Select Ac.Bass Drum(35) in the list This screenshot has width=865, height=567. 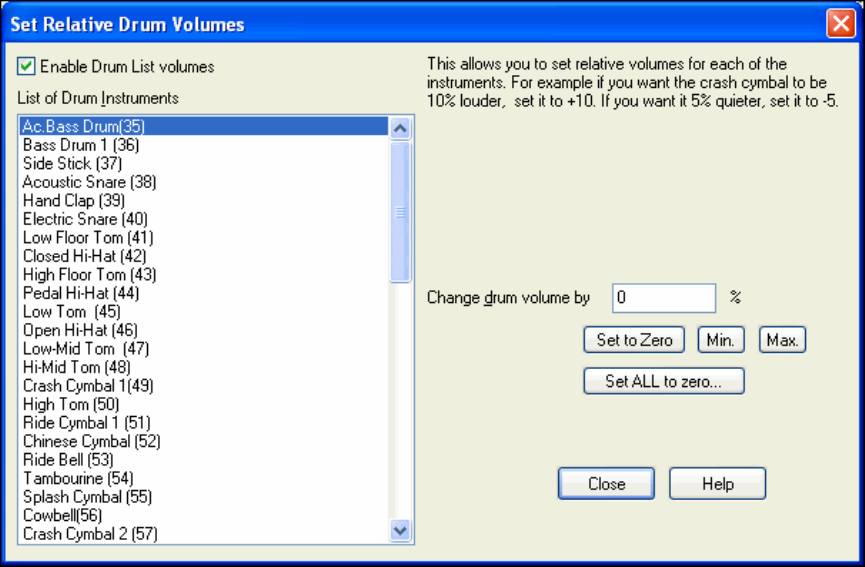(204, 126)
